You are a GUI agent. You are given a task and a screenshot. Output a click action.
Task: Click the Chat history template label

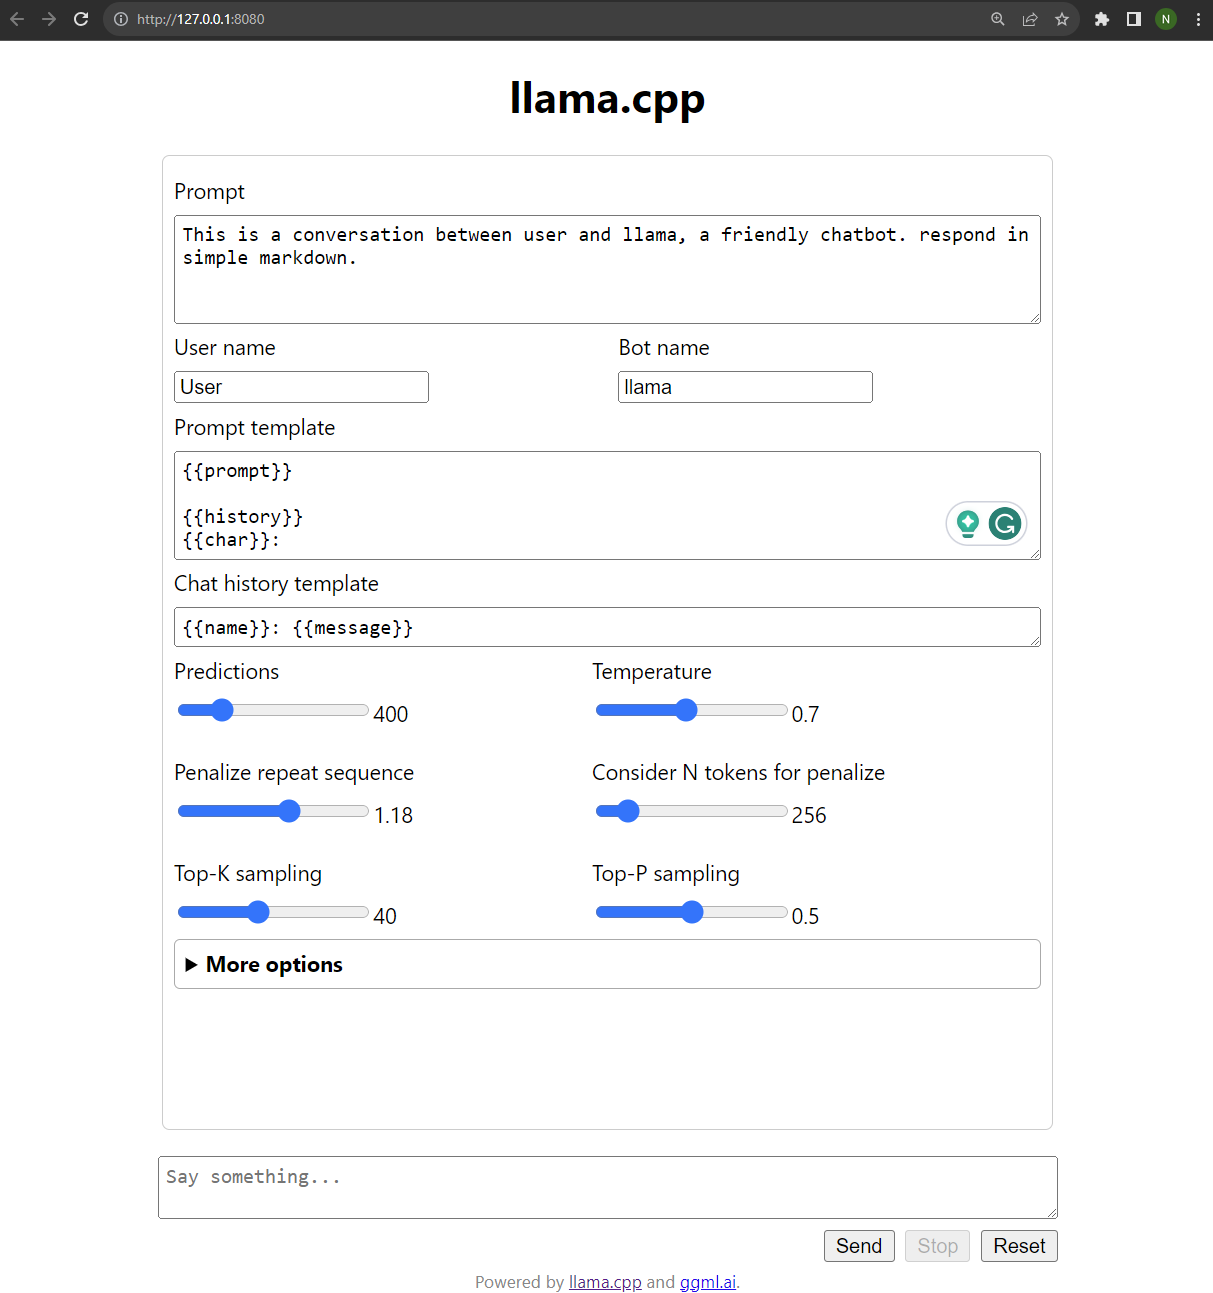point(276,583)
